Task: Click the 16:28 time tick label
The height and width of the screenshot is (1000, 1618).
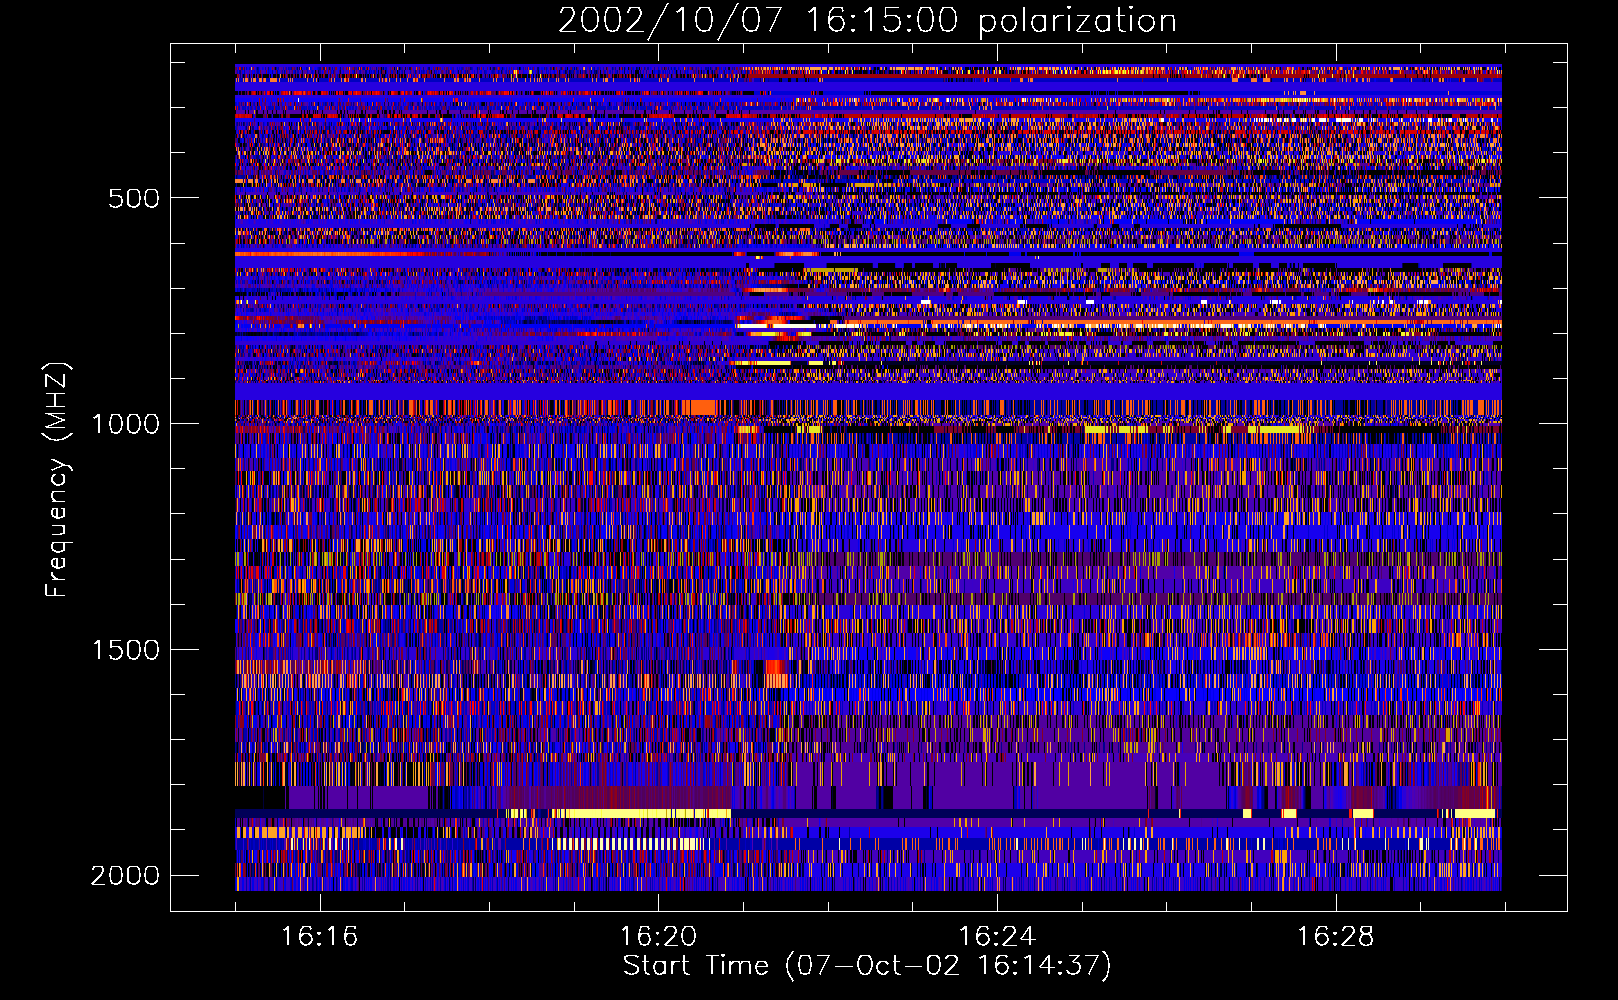Action: pyautogui.click(x=1336, y=936)
